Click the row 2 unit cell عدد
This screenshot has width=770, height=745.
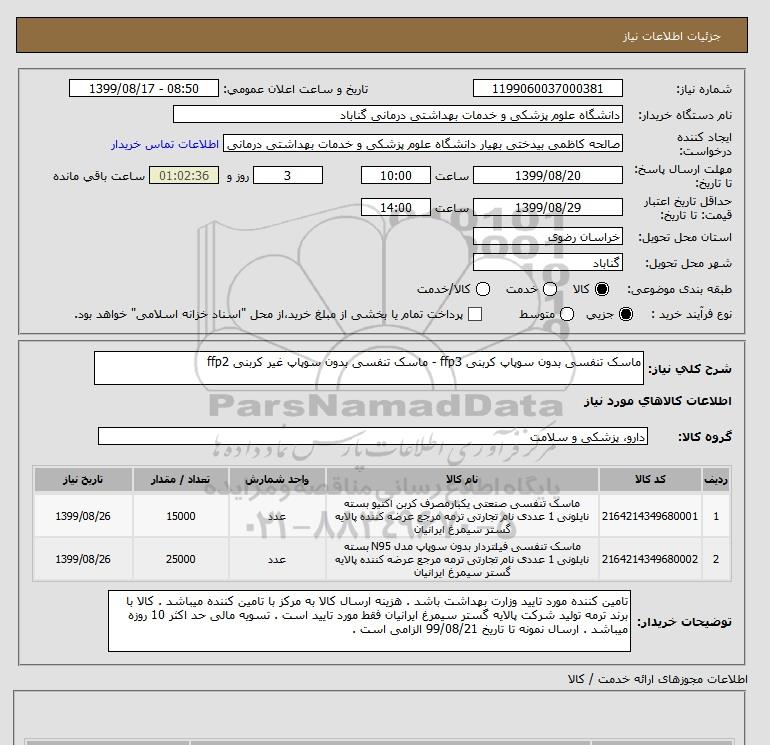[x=277, y=559]
